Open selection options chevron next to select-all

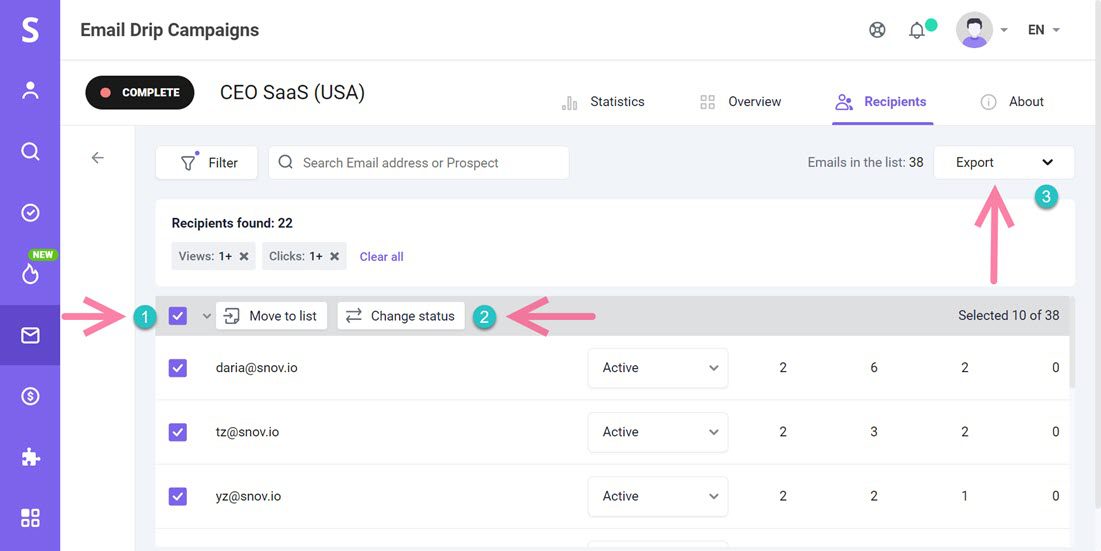click(x=206, y=316)
